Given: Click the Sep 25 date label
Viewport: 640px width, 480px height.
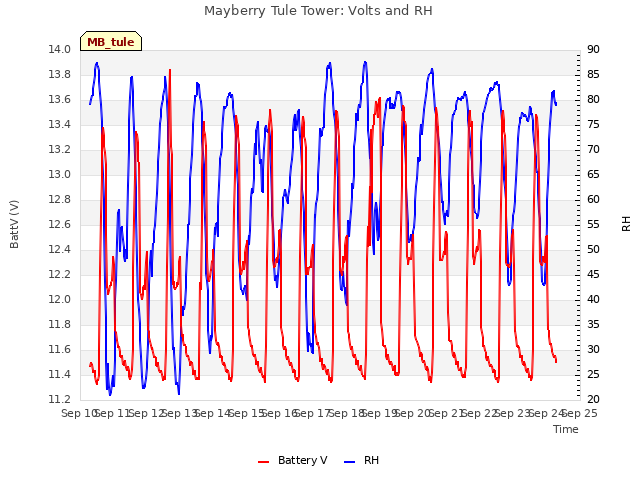Looking at the screenshot, I should (580, 413).
